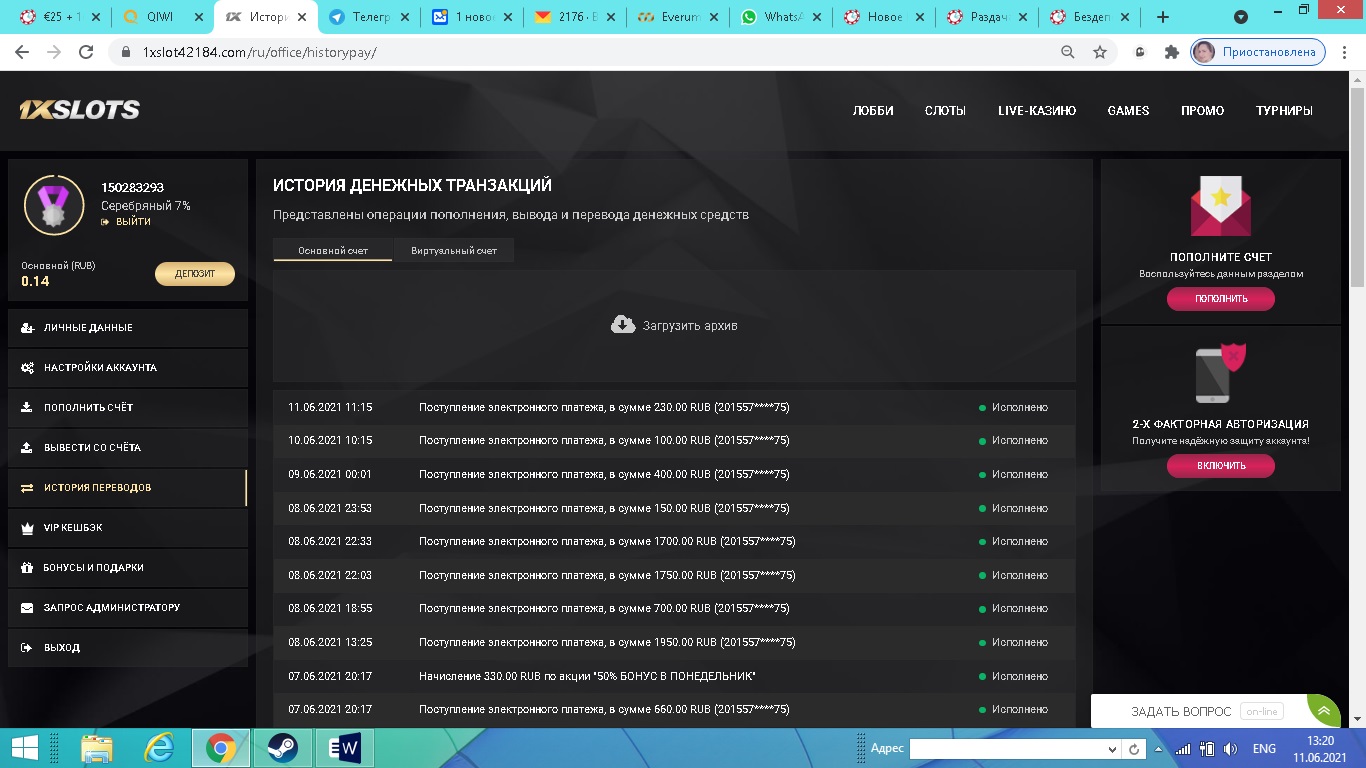Click the "50% БОНУС В ПОНЕДЕЛЬНИК" bonus row
The image size is (1366, 768).
pyautogui.click(x=675, y=677)
